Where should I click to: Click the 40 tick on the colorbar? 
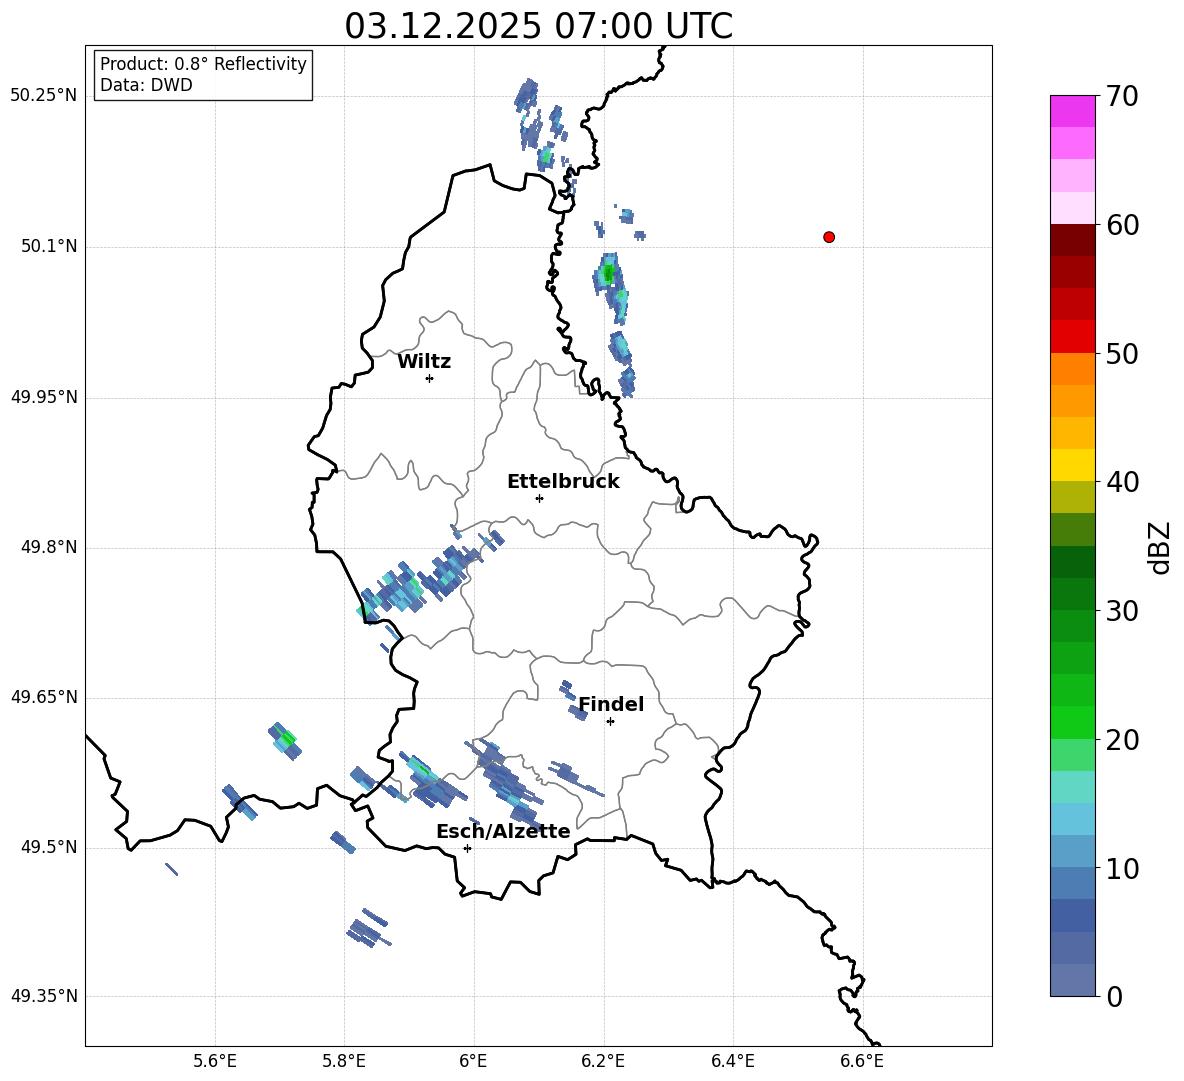1122,482
